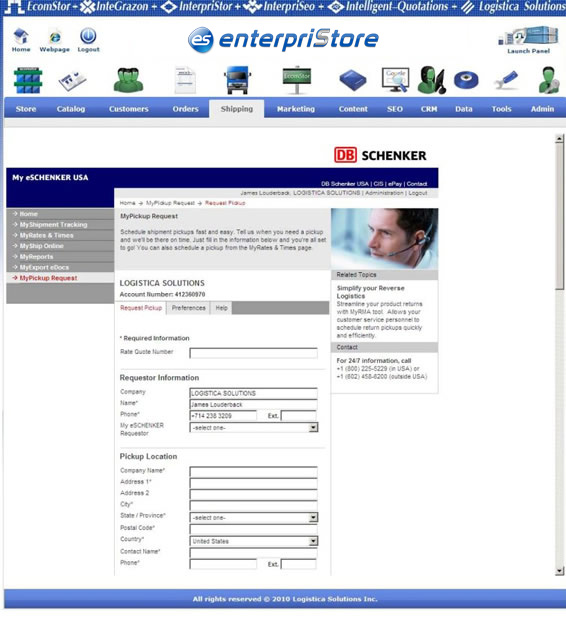Click the CRM headset agent icon
Viewport: 566px width, 620px height.
431,80
